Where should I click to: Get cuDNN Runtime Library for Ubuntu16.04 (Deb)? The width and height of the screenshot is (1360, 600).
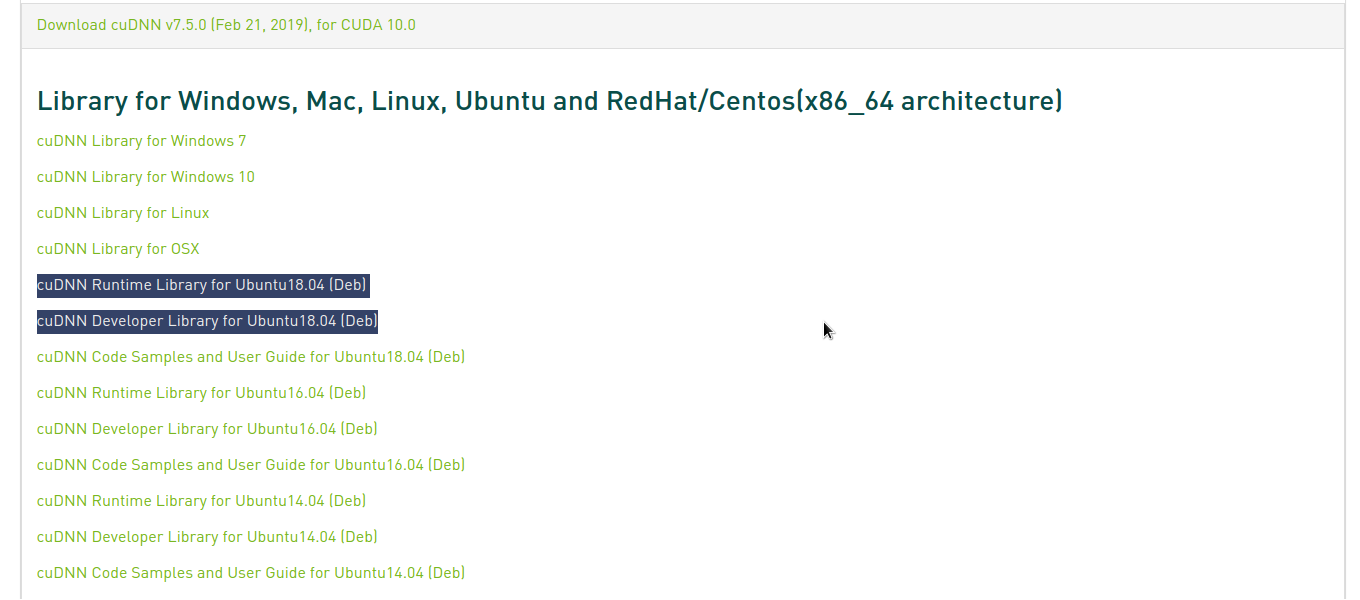coord(202,393)
